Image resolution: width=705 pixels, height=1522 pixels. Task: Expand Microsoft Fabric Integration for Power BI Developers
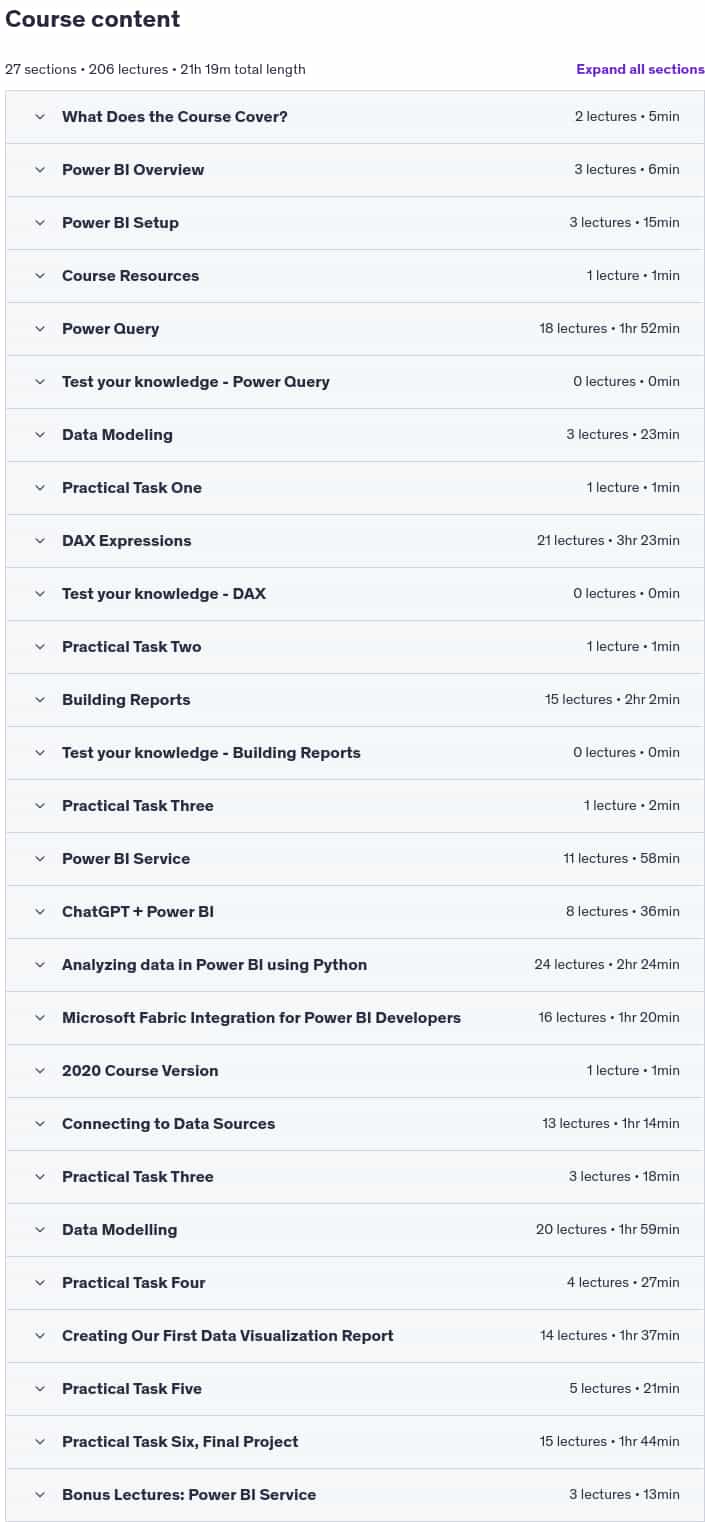click(355, 1018)
